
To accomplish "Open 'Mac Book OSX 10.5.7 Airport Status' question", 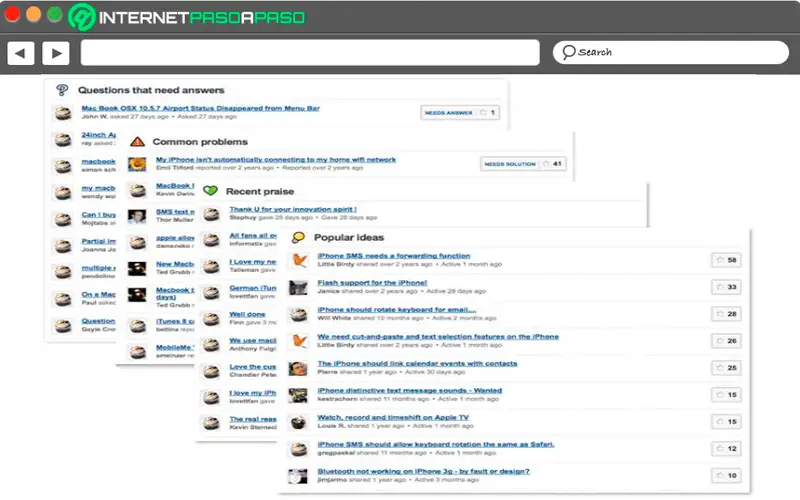I will coord(201,108).
